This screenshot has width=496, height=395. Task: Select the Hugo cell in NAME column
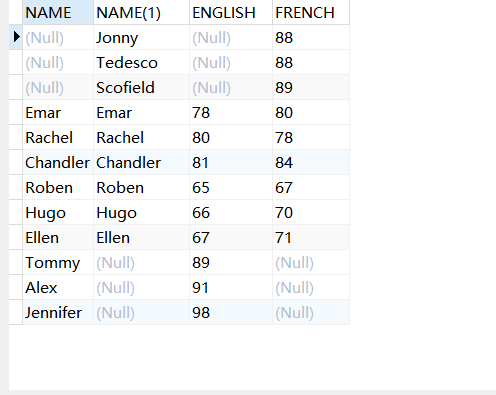[x=58, y=212]
